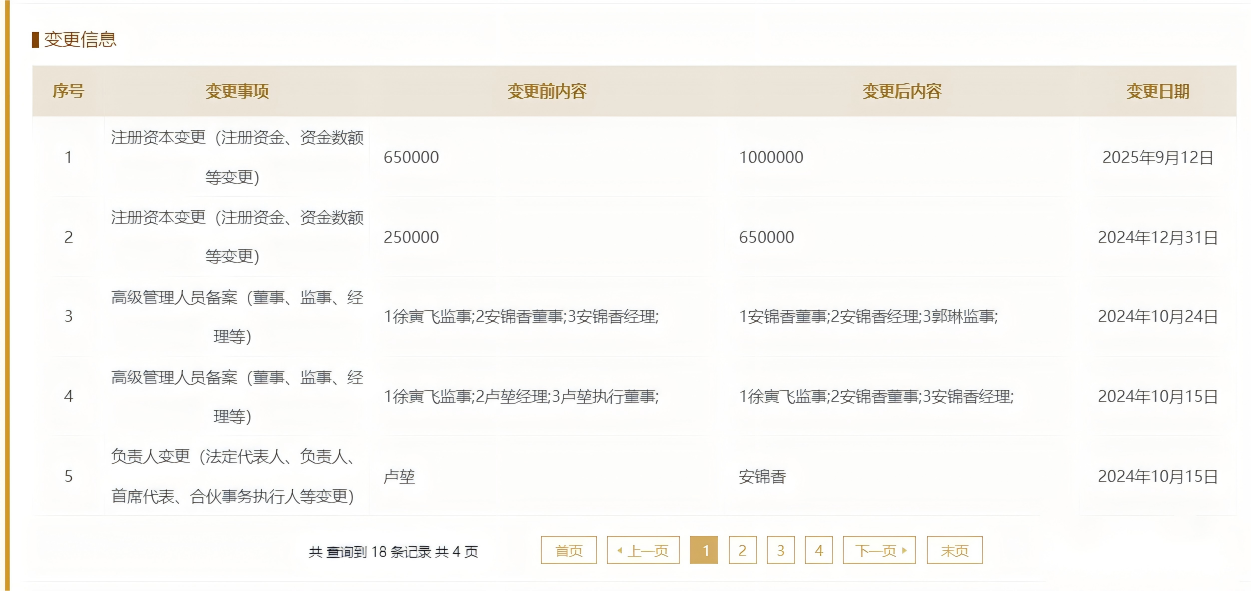Viewport: 1251px width, 591px height.
Task: Click the 变更事项 column header
Action: [237, 92]
